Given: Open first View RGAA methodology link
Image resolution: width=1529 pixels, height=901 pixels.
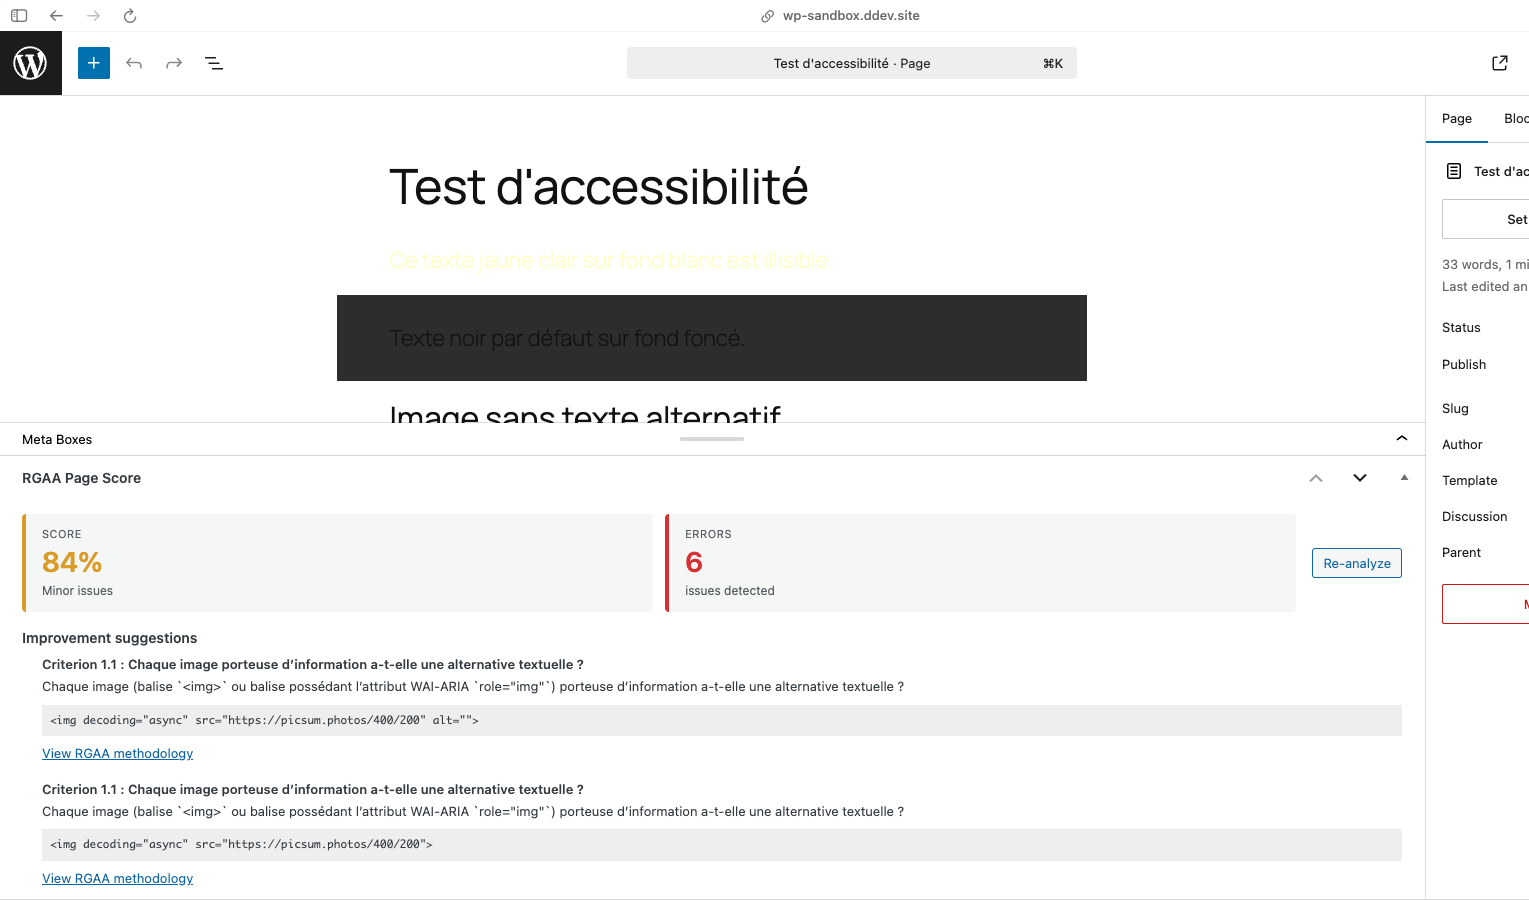Looking at the screenshot, I should click(x=118, y=754).
